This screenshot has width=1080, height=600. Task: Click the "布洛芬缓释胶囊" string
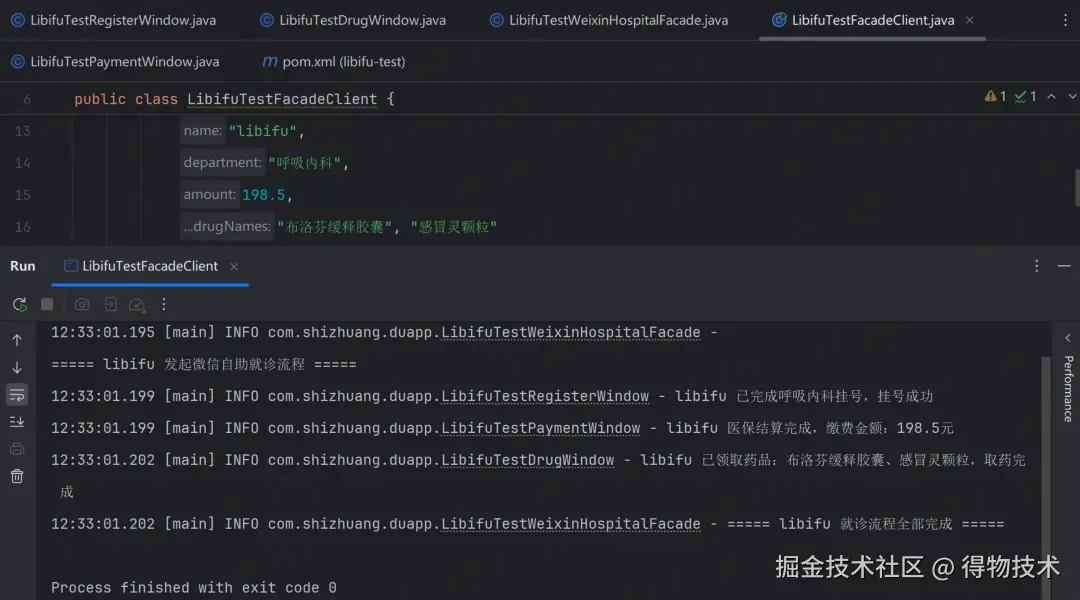pos(335,227)
